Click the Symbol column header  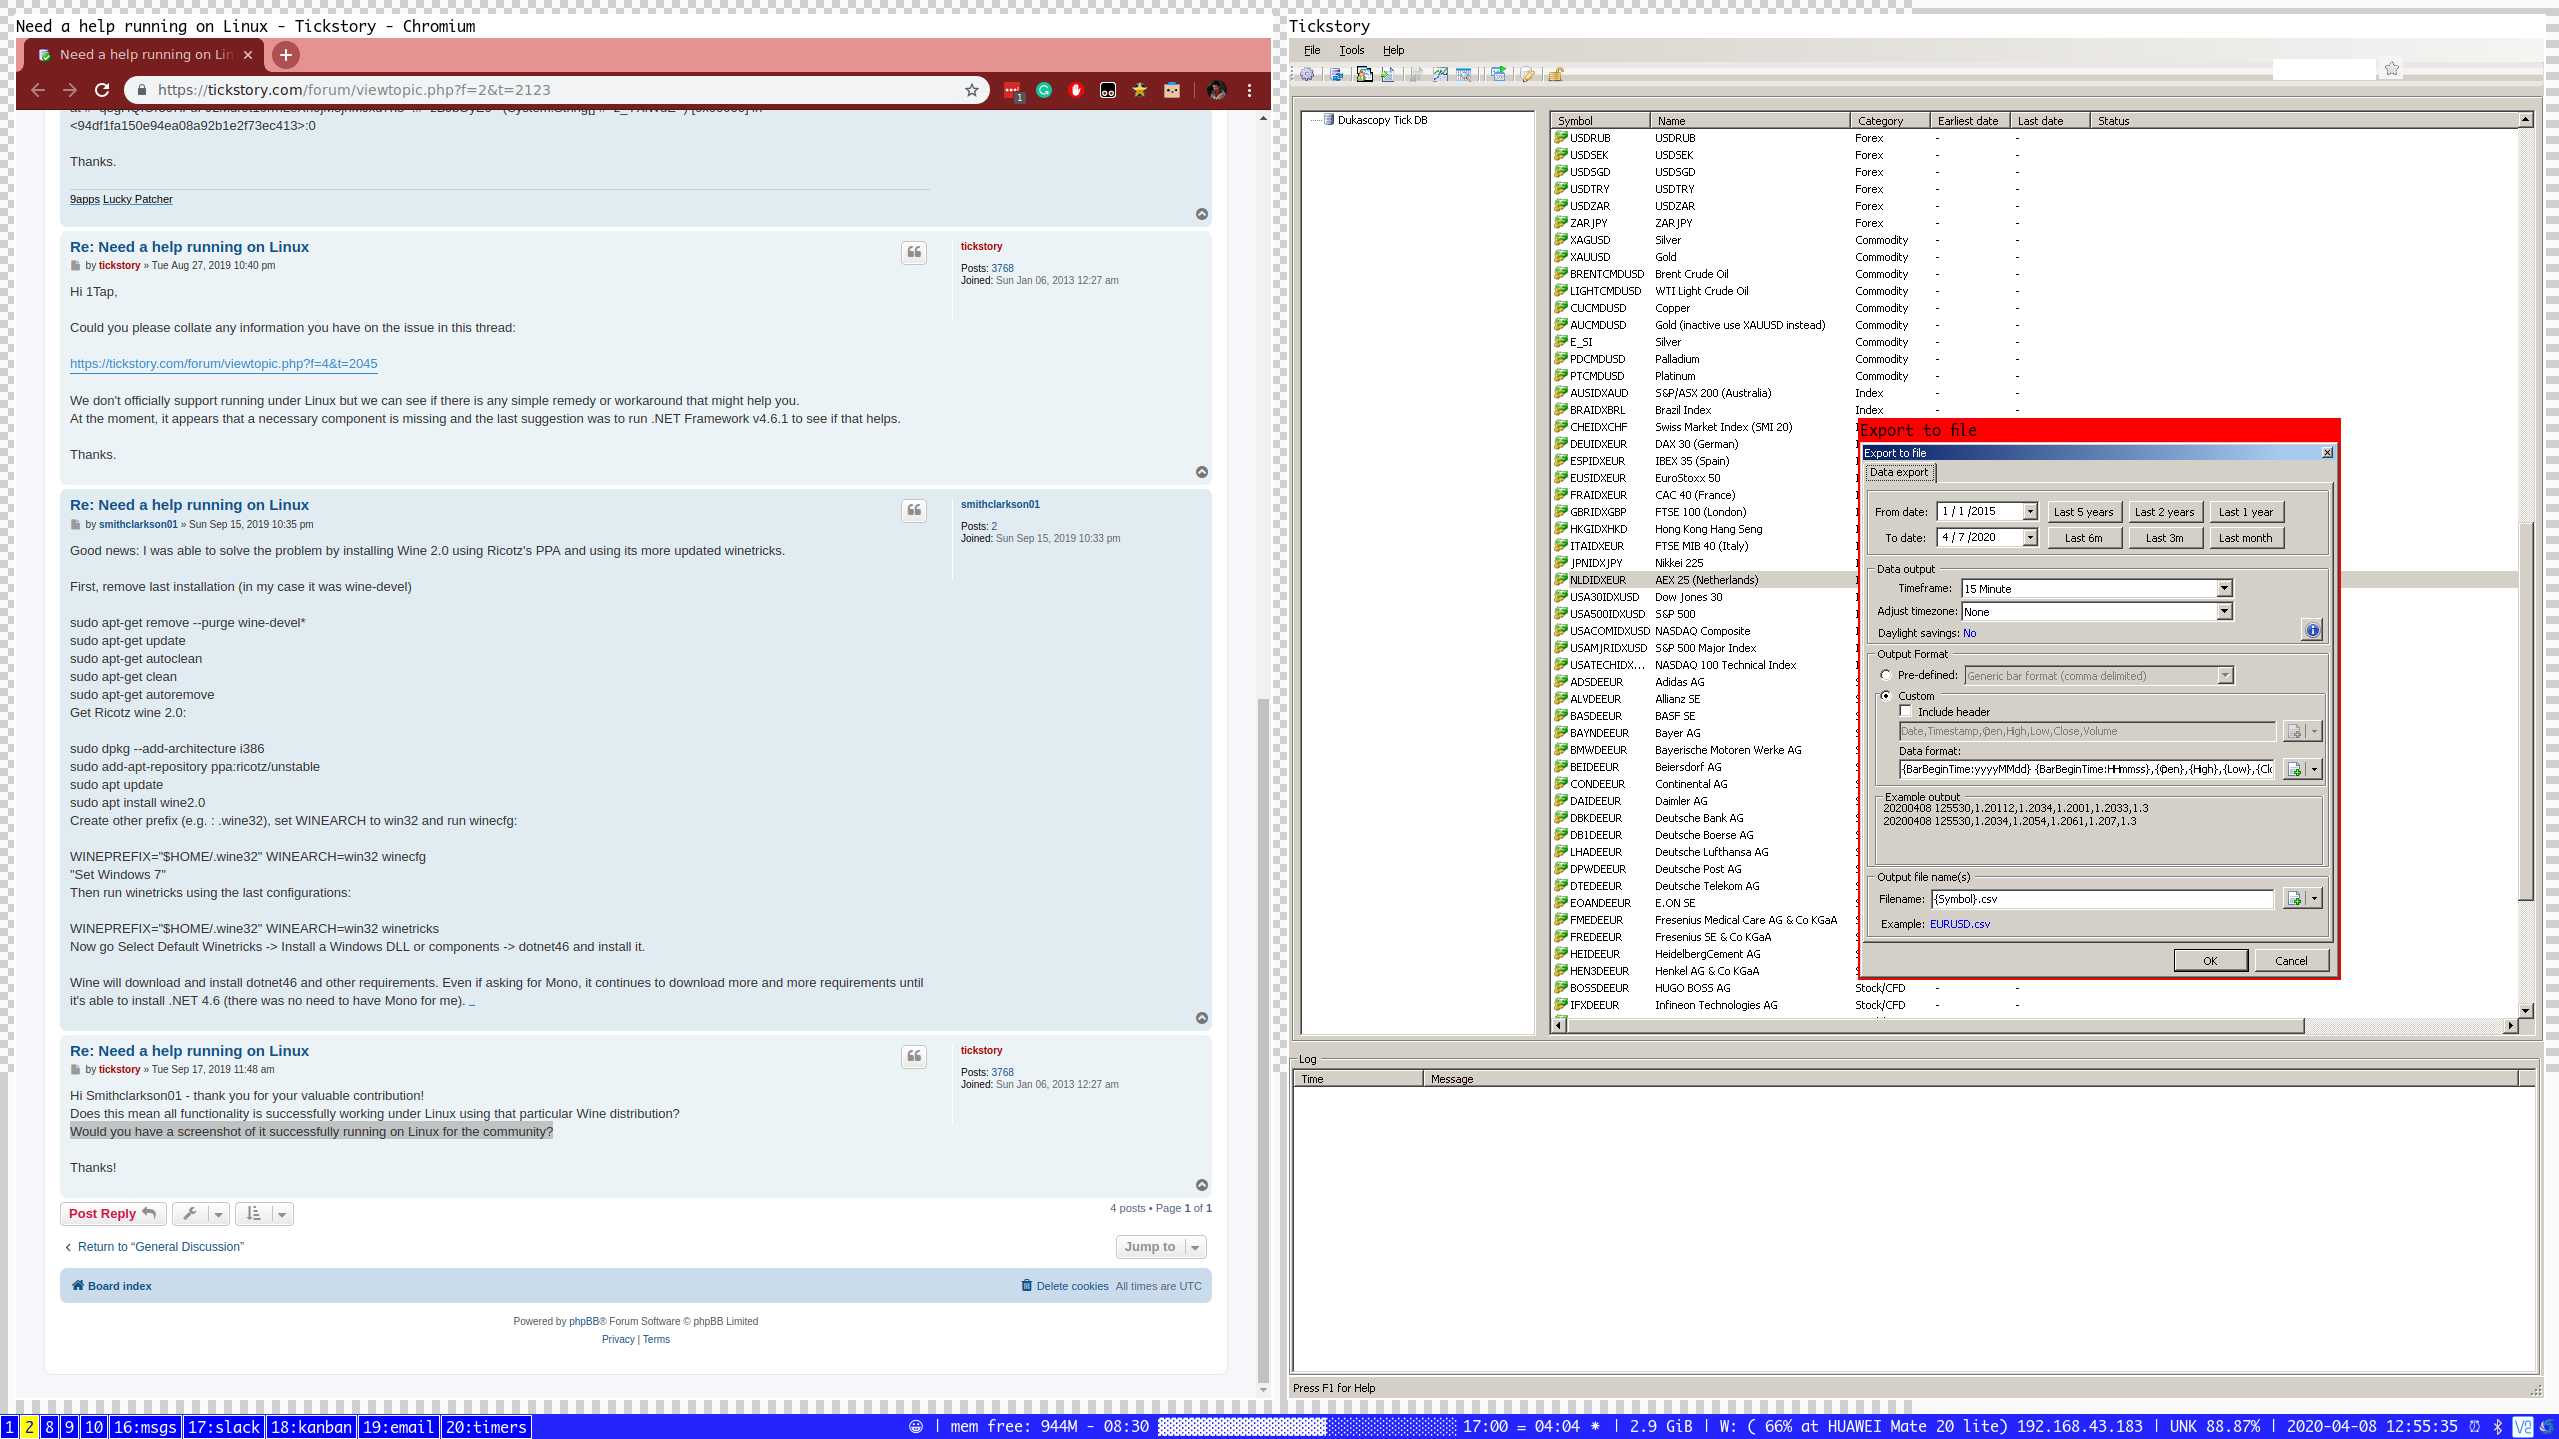(1600, 121)
